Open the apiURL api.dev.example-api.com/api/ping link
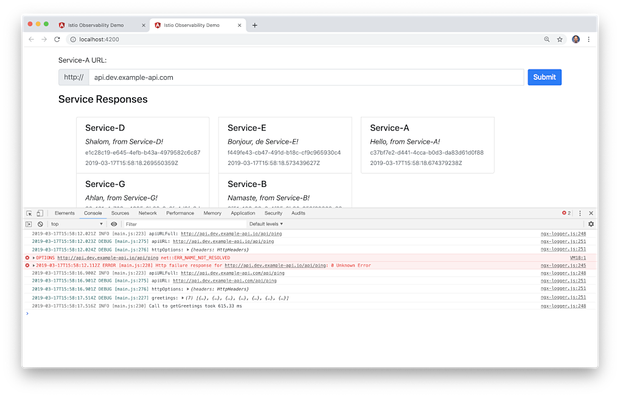 point(225,281)
